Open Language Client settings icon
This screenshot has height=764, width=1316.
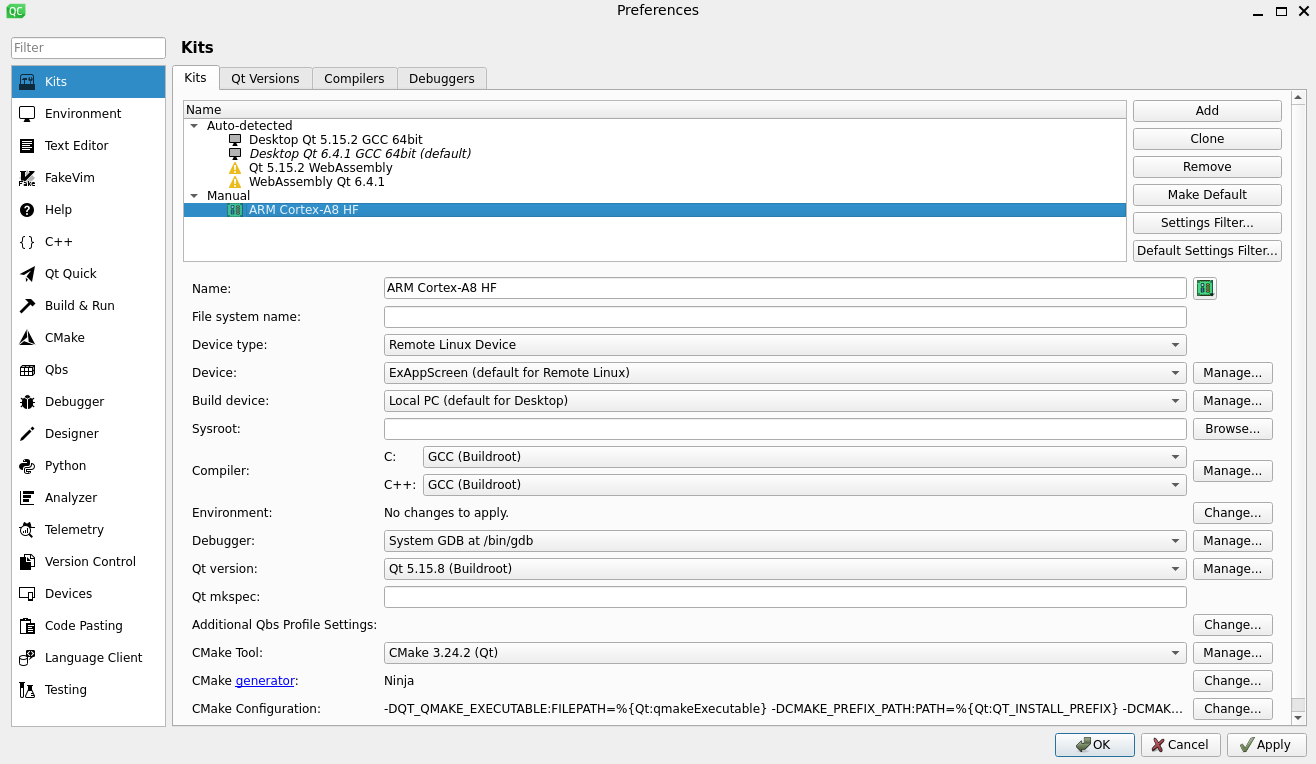[27, 658]
